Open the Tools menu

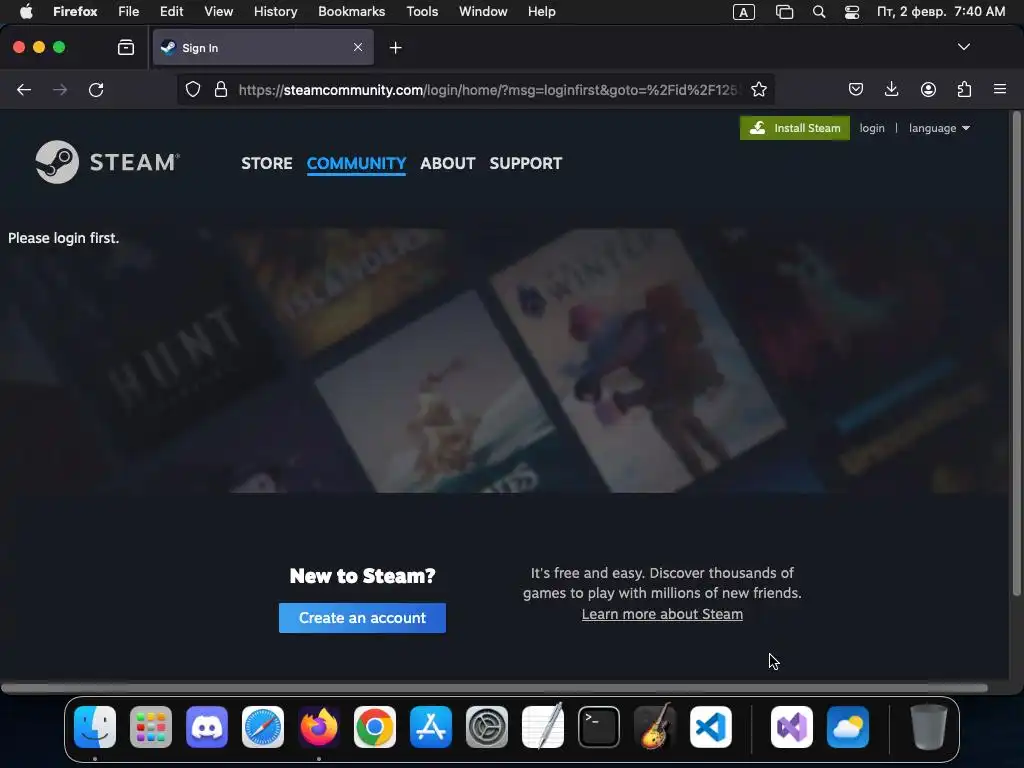click(x=422, y=12)
